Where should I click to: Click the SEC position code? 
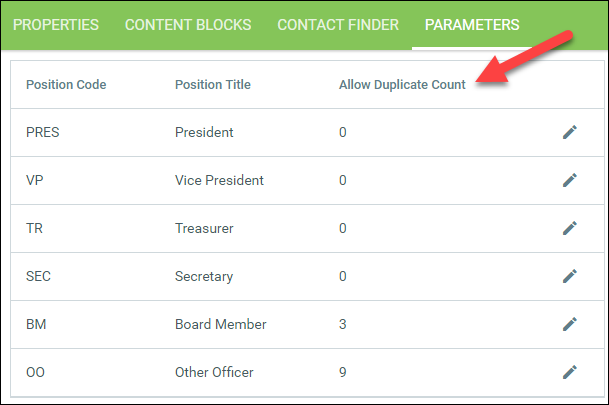click(39, 276)
